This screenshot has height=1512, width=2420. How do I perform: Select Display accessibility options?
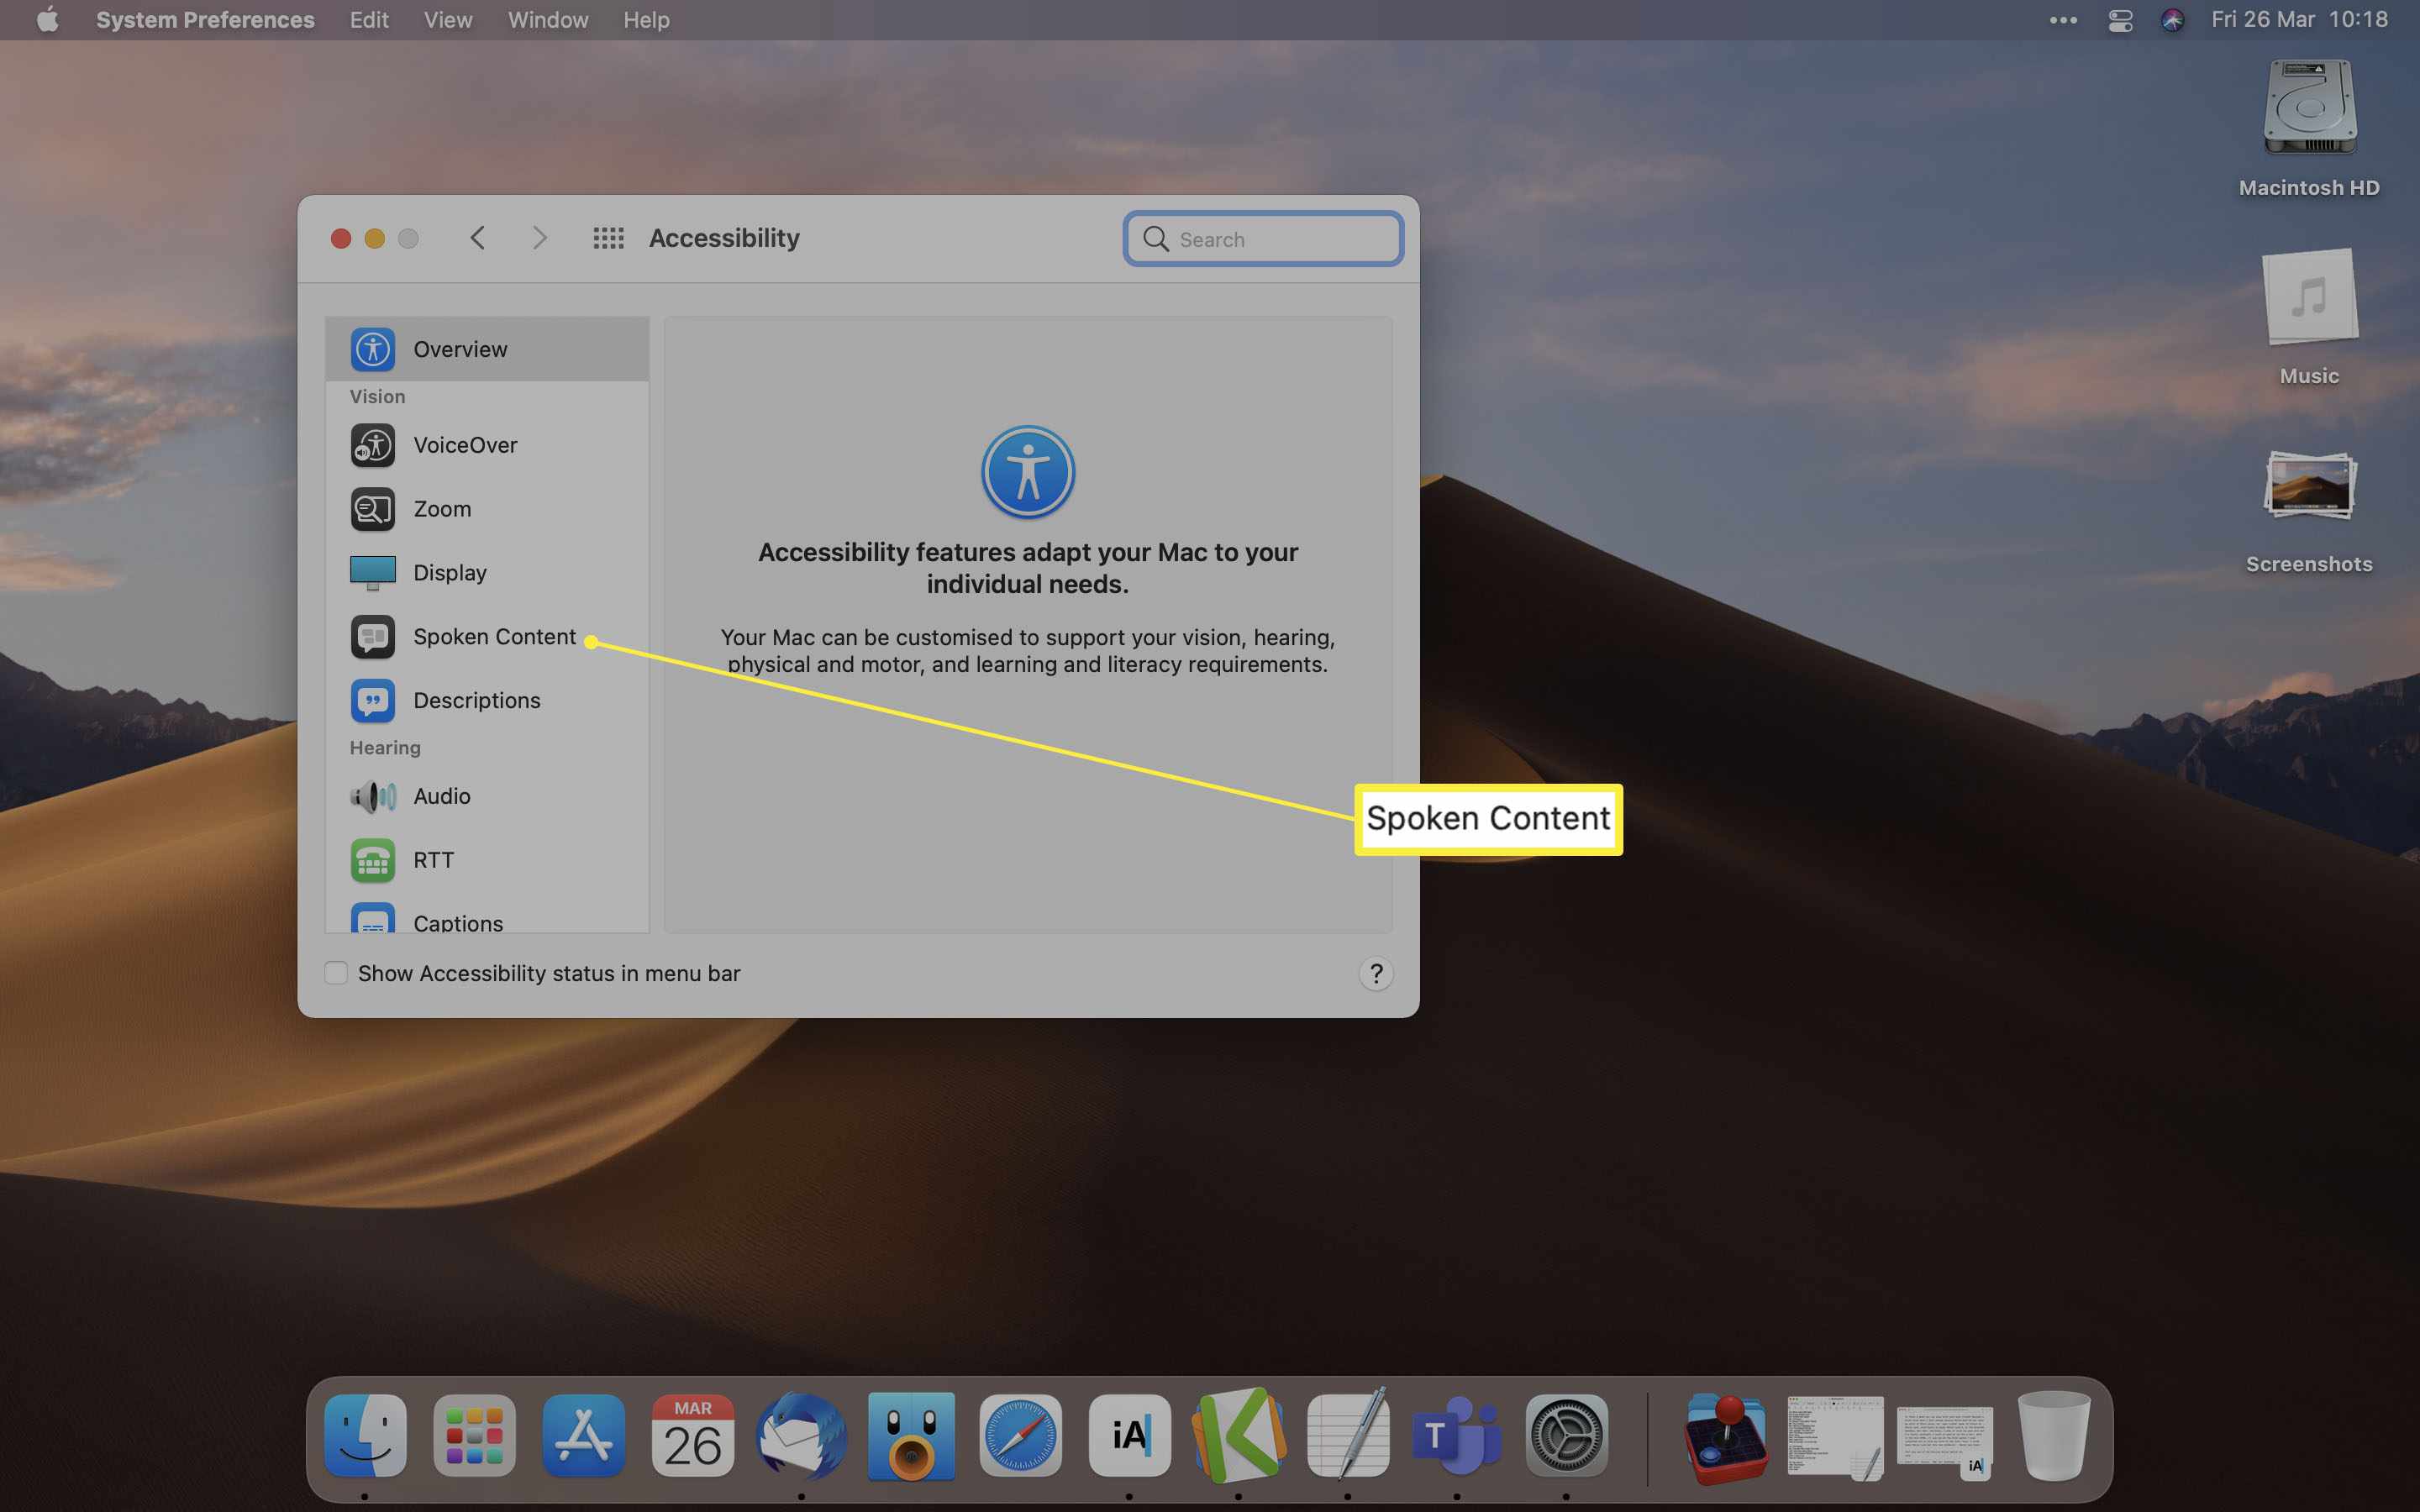click(x=450, y=570)
